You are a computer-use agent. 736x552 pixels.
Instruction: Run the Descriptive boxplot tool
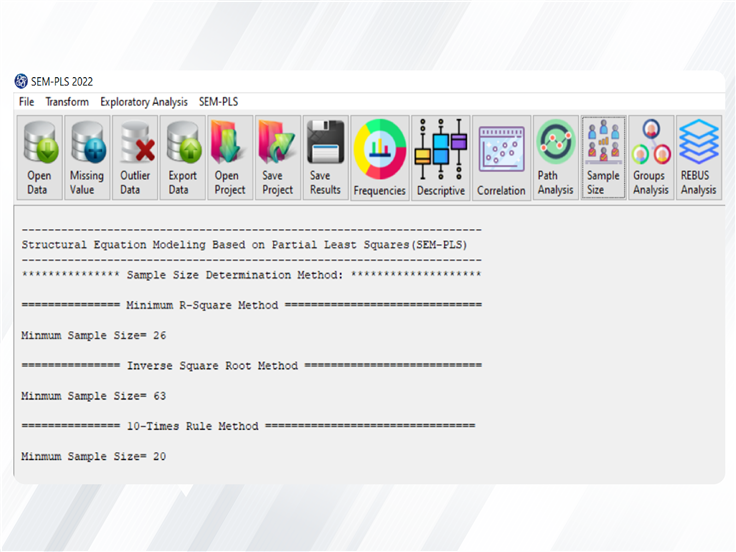441,158
